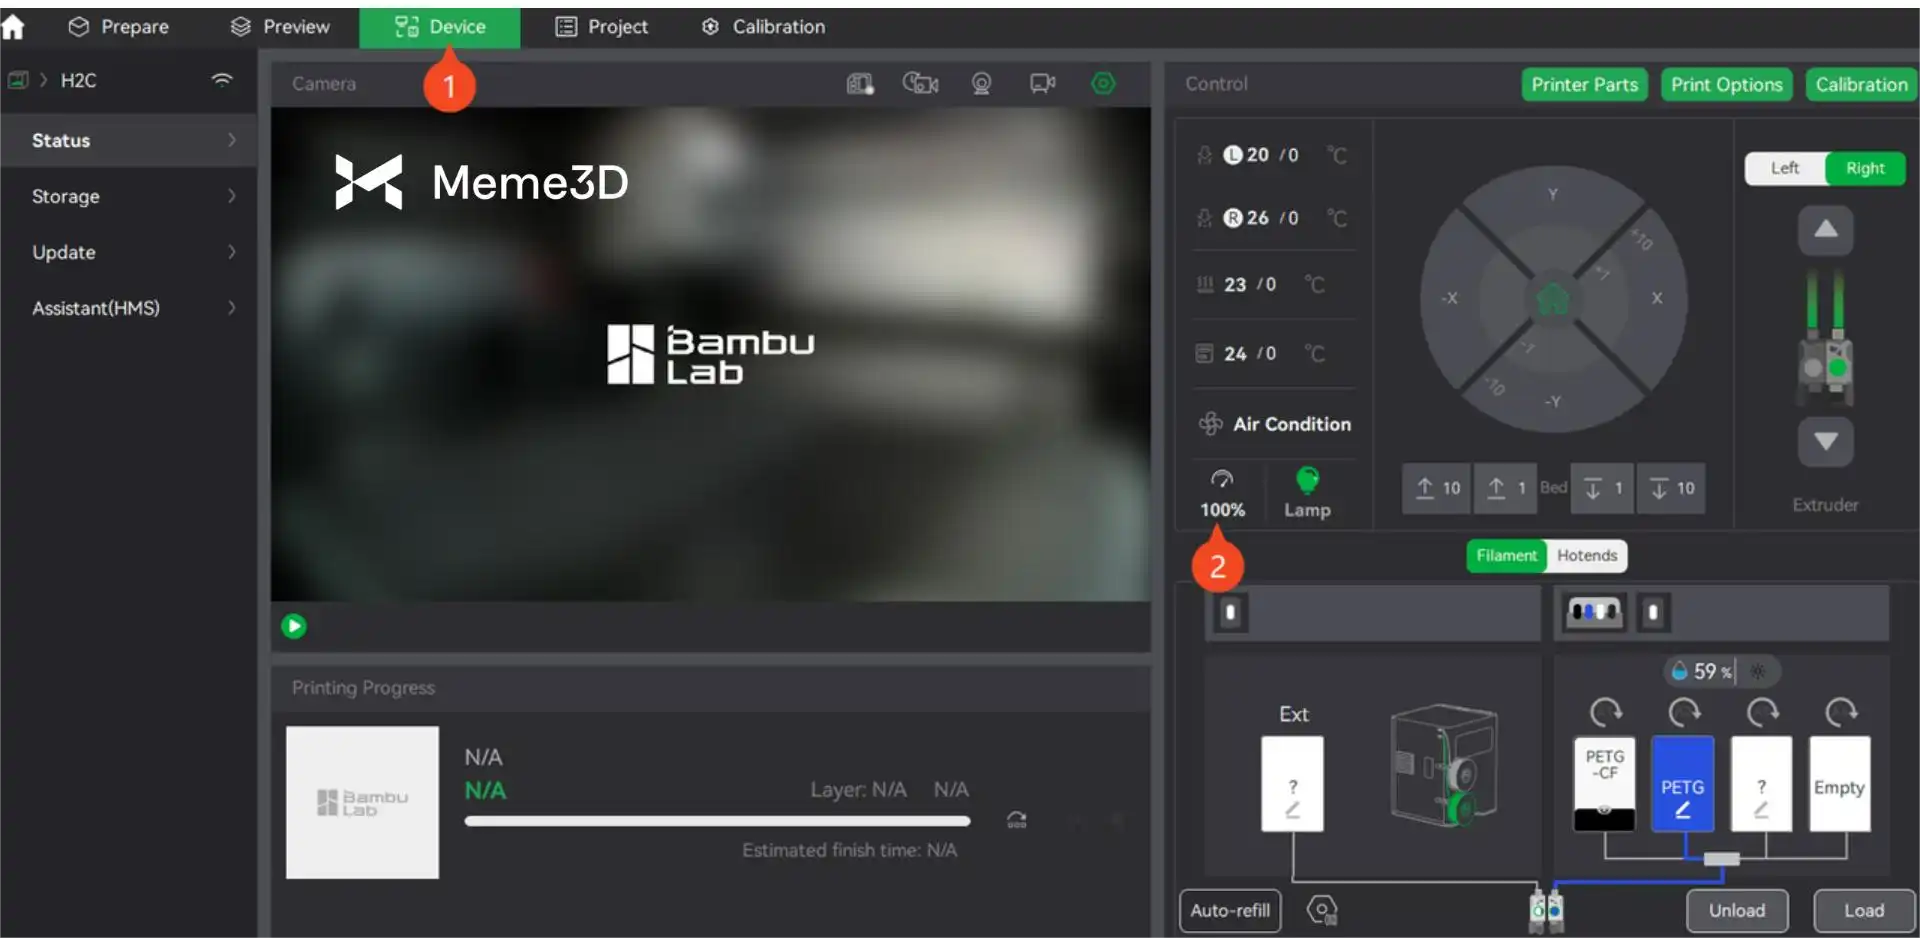Open the Calibration tab in top bar
Image resolution: width=1920 pixels, height=938 pixels.
[x=763, y=27]
